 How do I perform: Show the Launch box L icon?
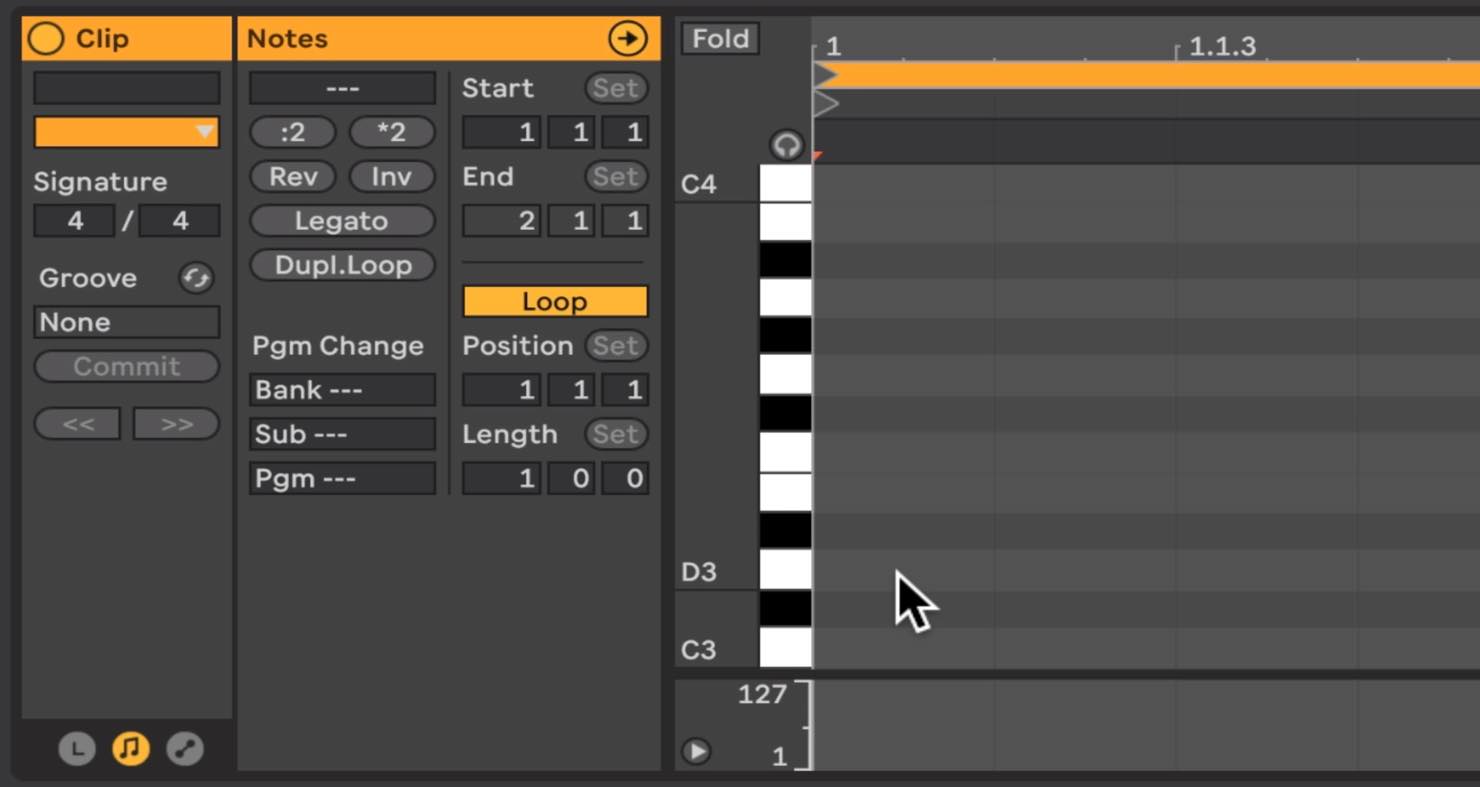(77, 748)
